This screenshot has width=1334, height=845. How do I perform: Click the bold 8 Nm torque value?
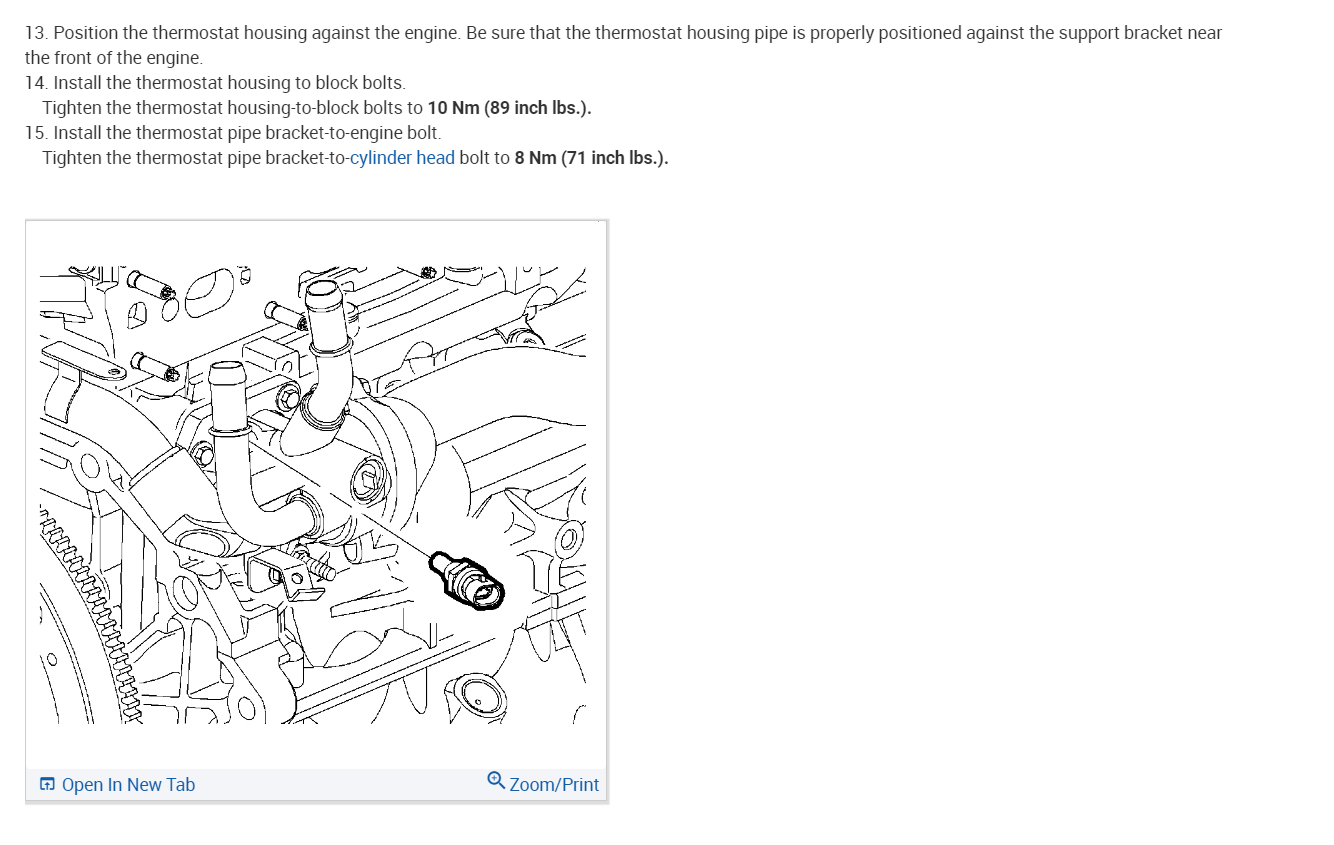[591, 158]
